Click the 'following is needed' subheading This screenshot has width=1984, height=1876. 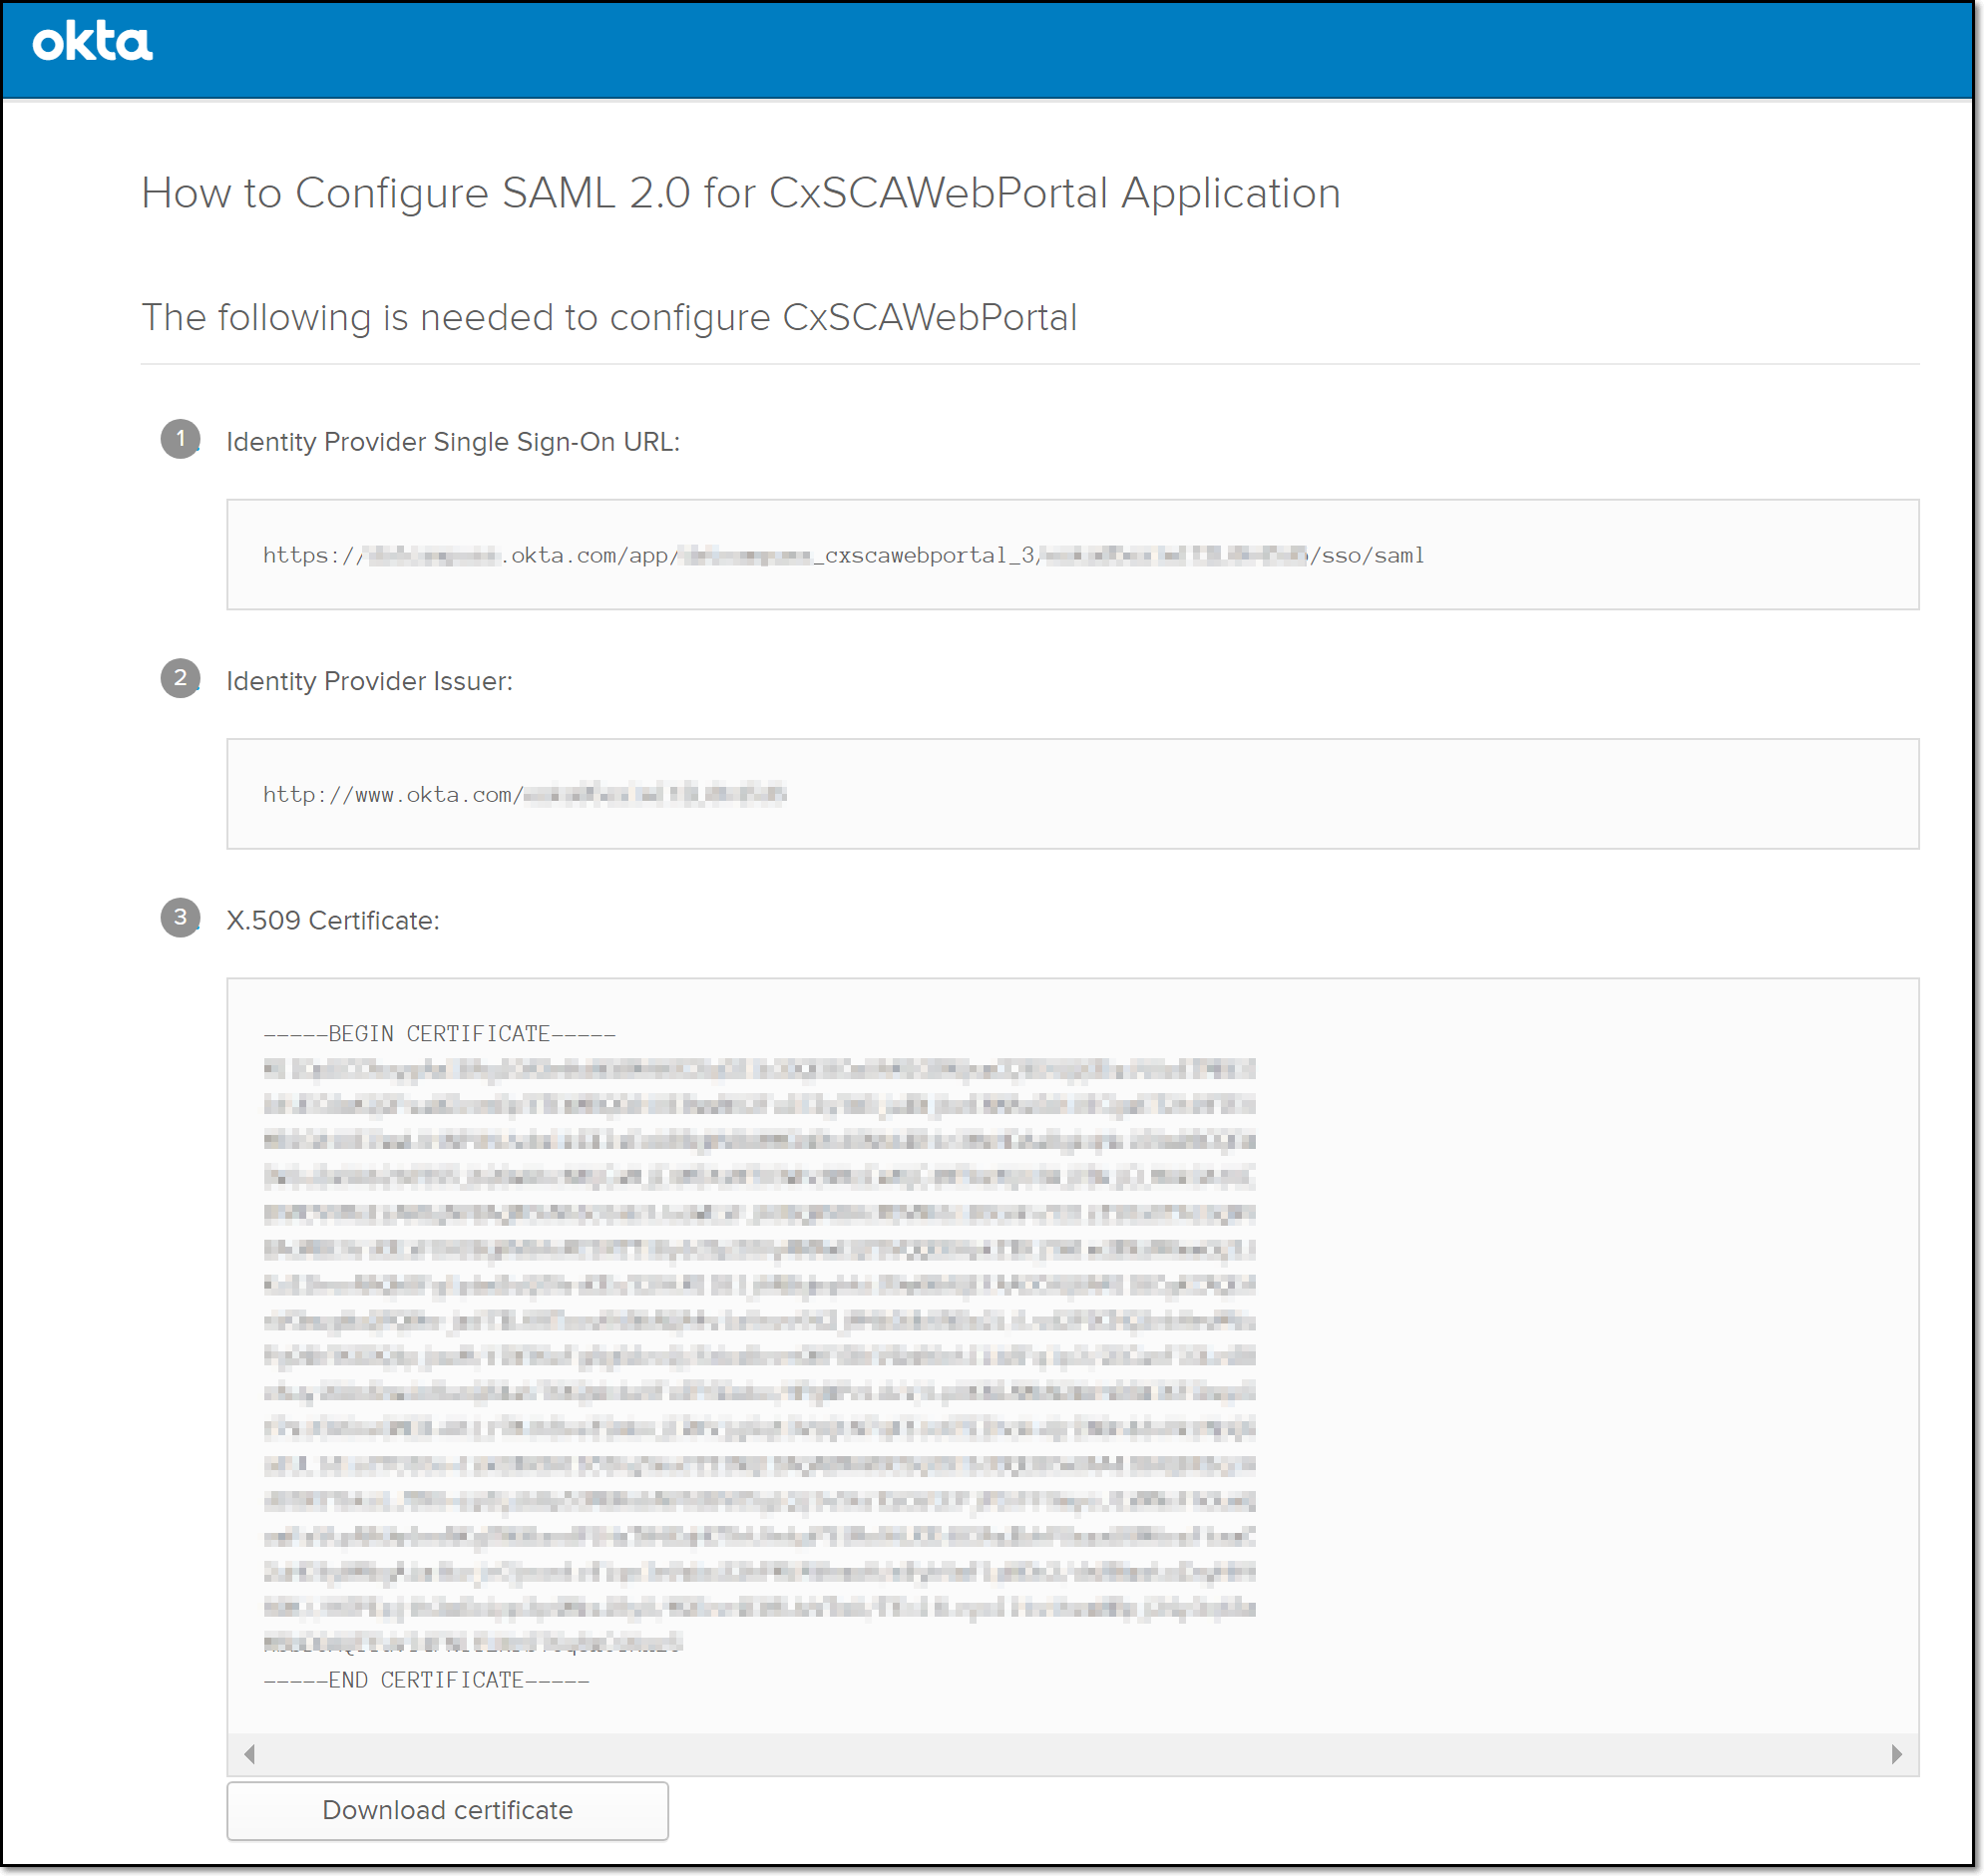click(x=609, y=317)
